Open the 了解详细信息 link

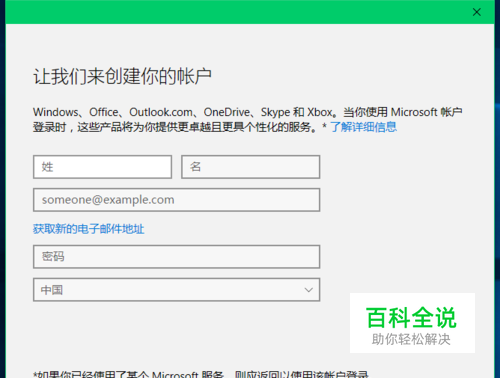[x=363, y=127]
